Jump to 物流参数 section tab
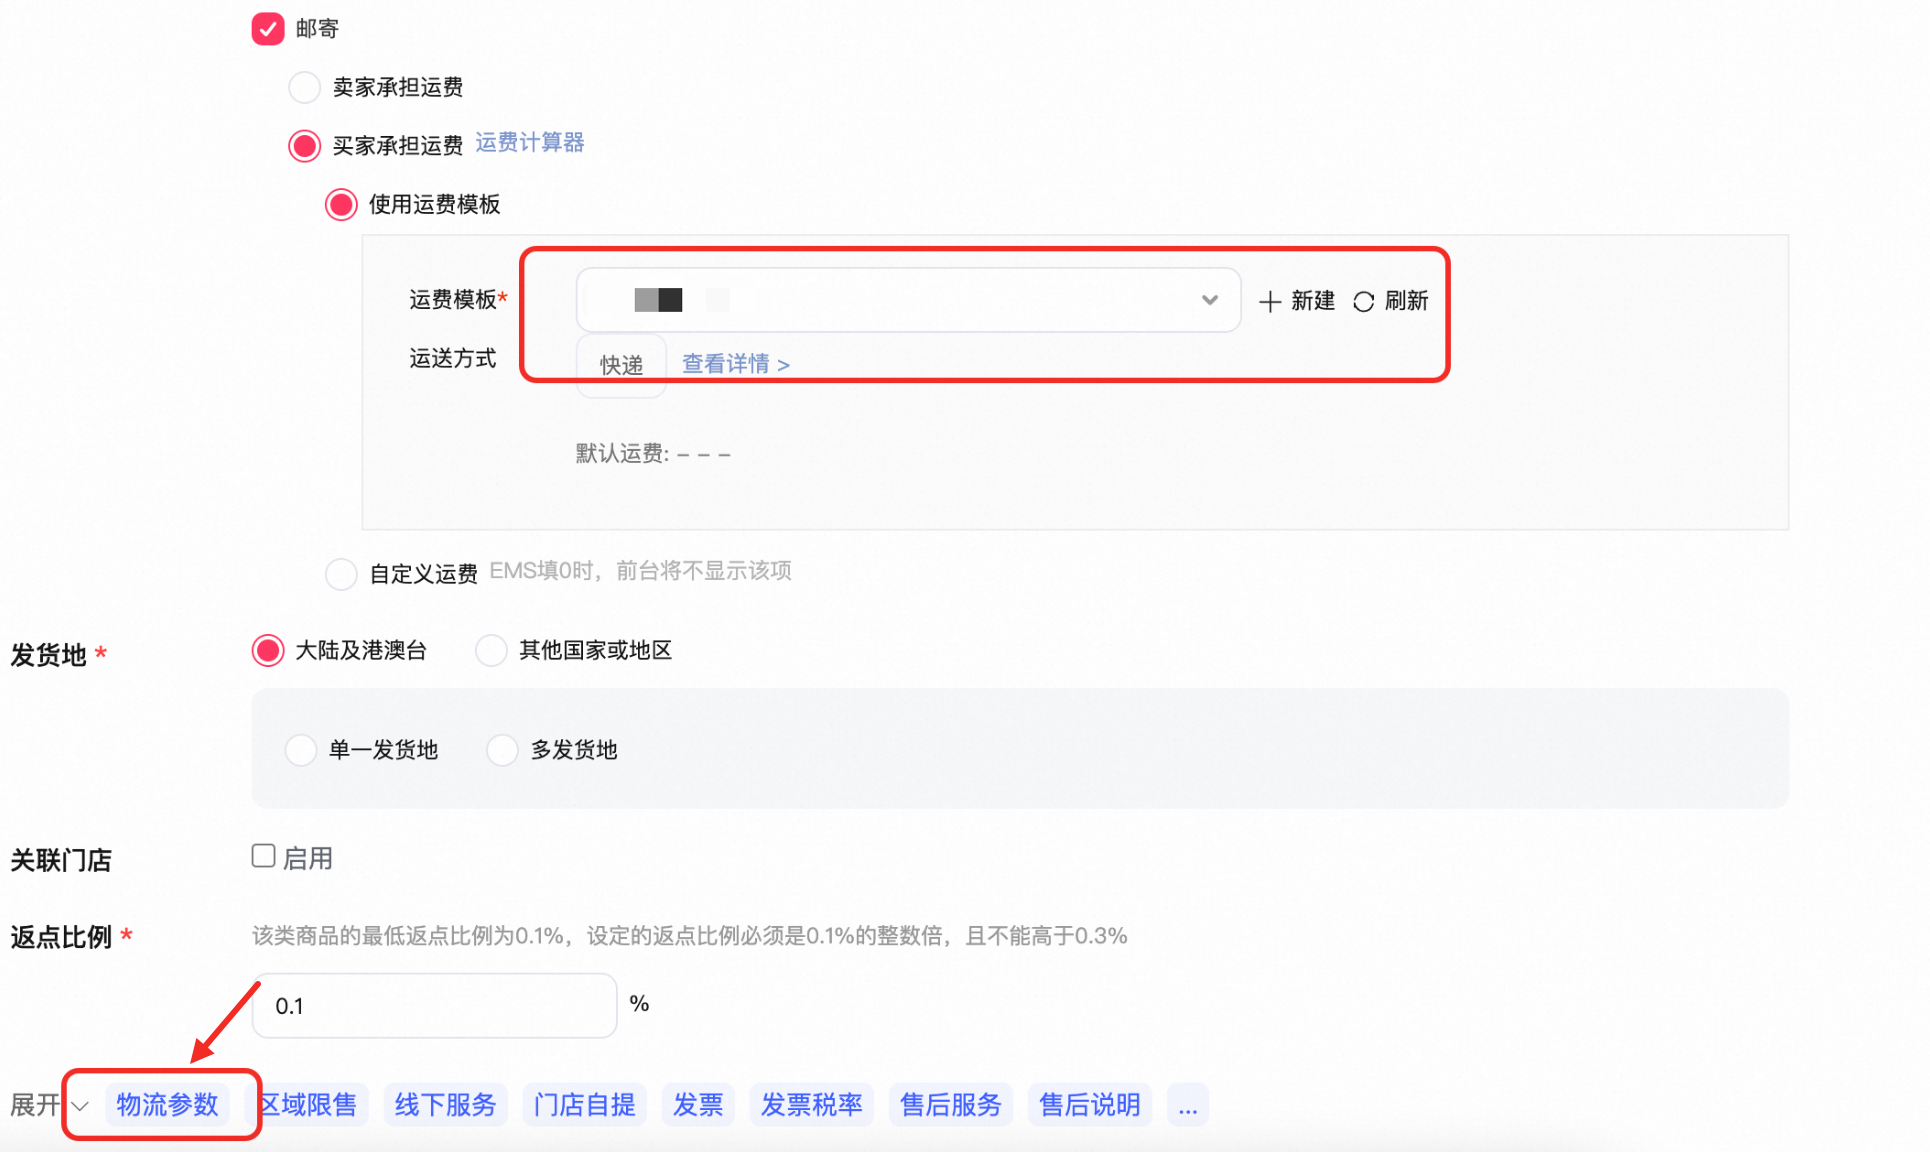Screen dimensions: 1930x1152 click(x=167, y=1105)
